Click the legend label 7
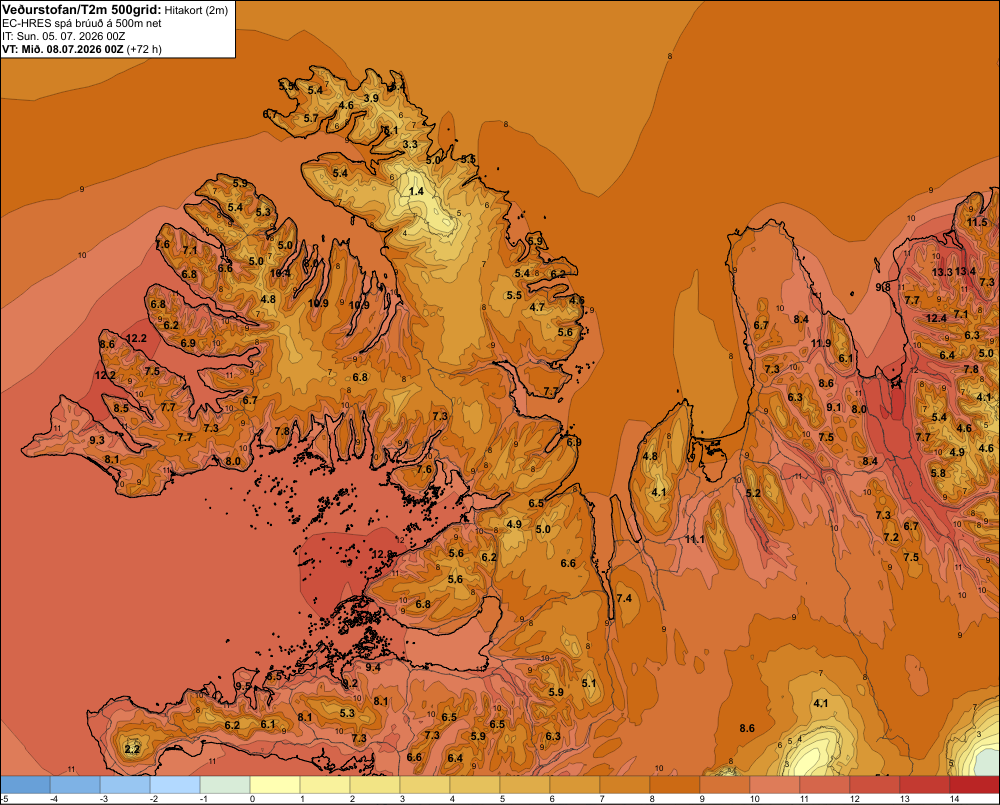Screen dimensions: 1000x805 point(602,799)
